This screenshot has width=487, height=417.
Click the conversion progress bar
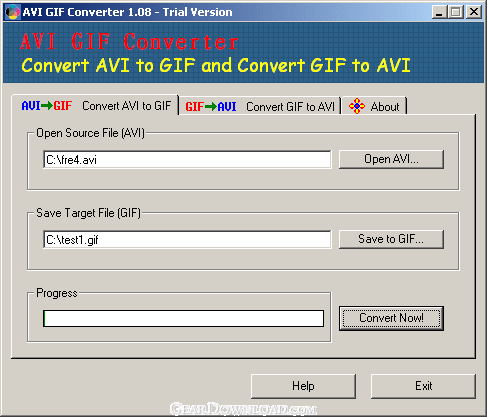click(x=183, y=318)
